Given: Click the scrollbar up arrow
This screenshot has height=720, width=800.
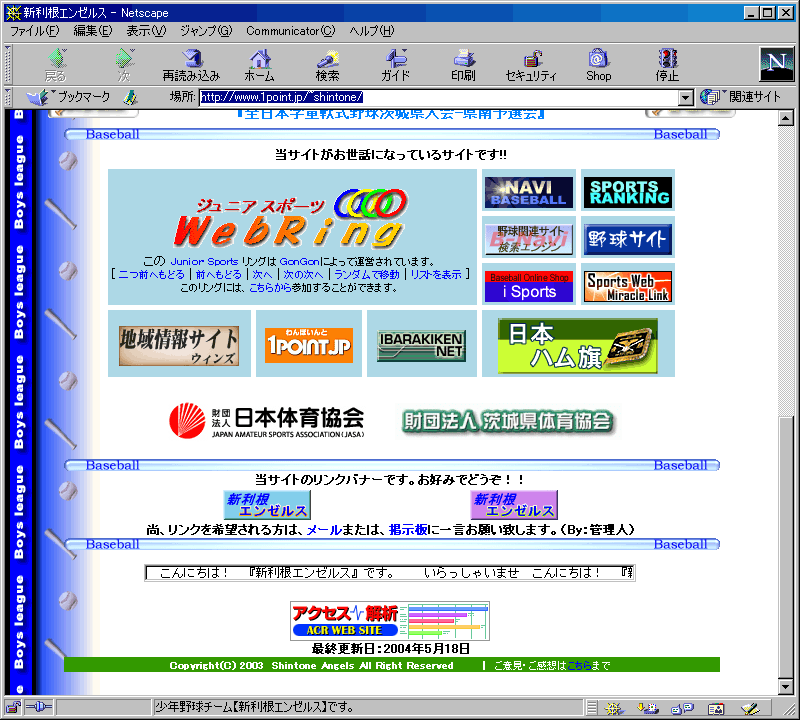Looking at the screenshot, I should [x=786, y=118].
